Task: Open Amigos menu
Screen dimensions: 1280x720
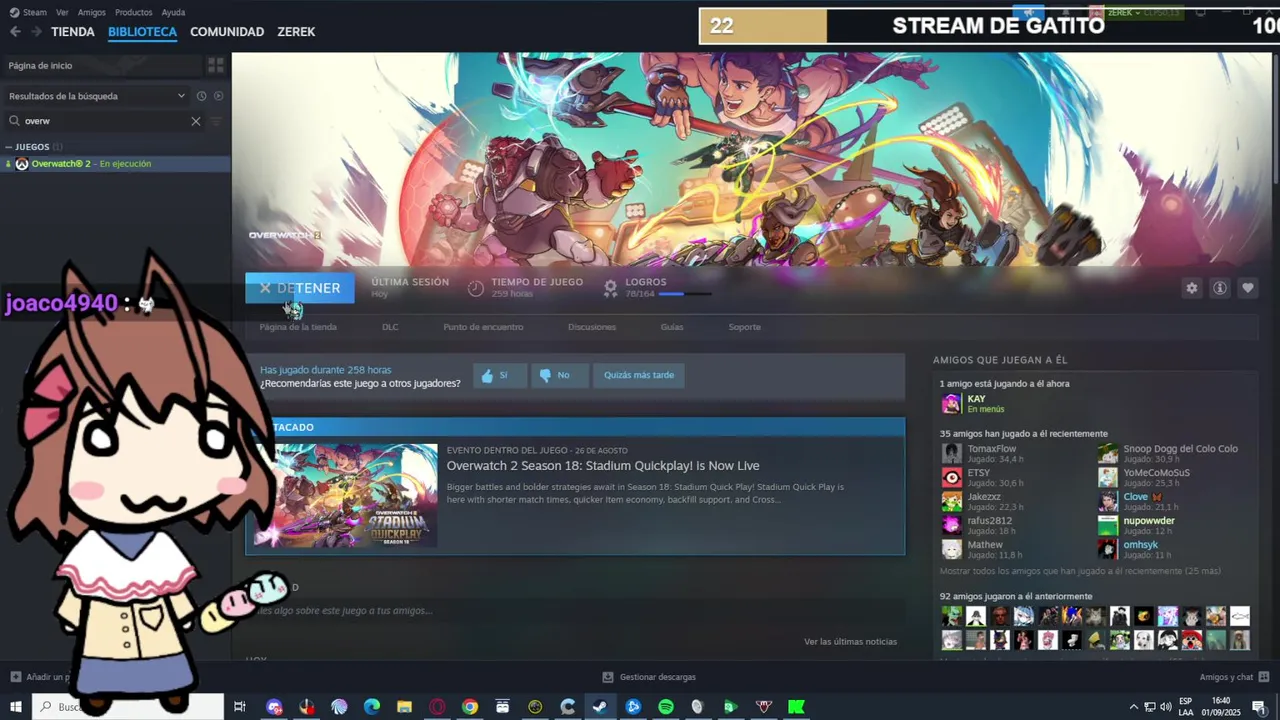Action: coord(91,12)
